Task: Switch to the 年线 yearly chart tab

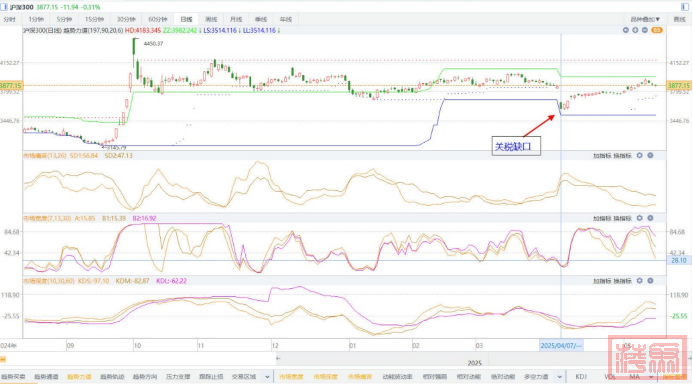Action: point(286,19)
